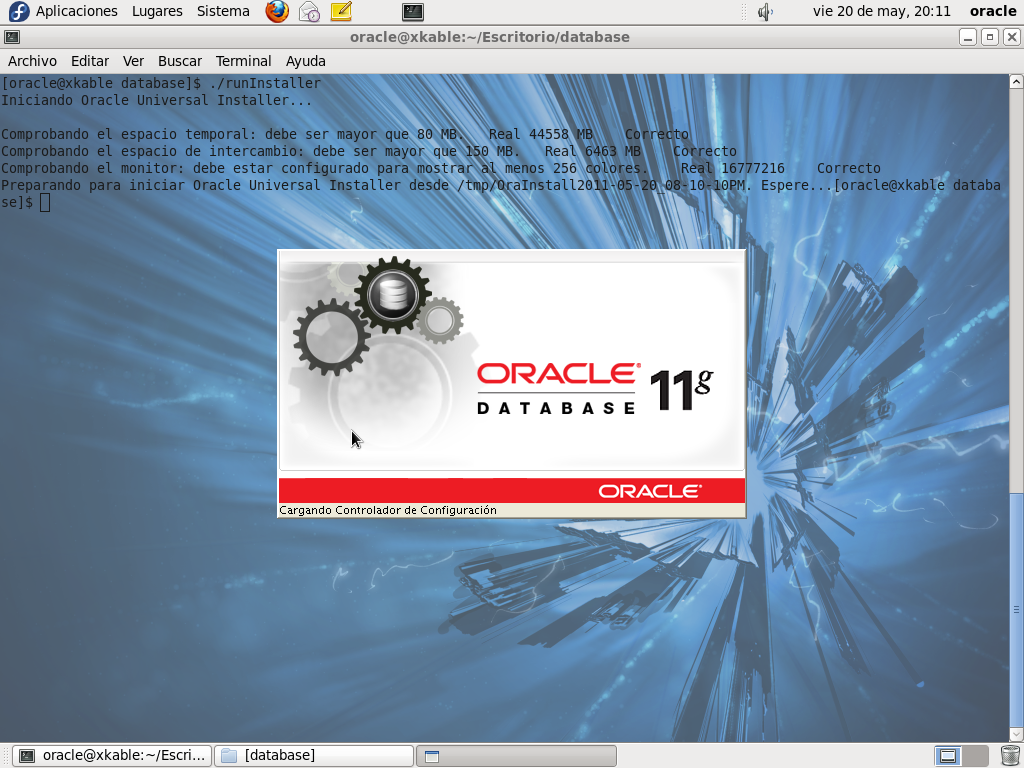Click the Fedora logo icon
This screenshot has width=1024, height=768.
click(19, 11)
